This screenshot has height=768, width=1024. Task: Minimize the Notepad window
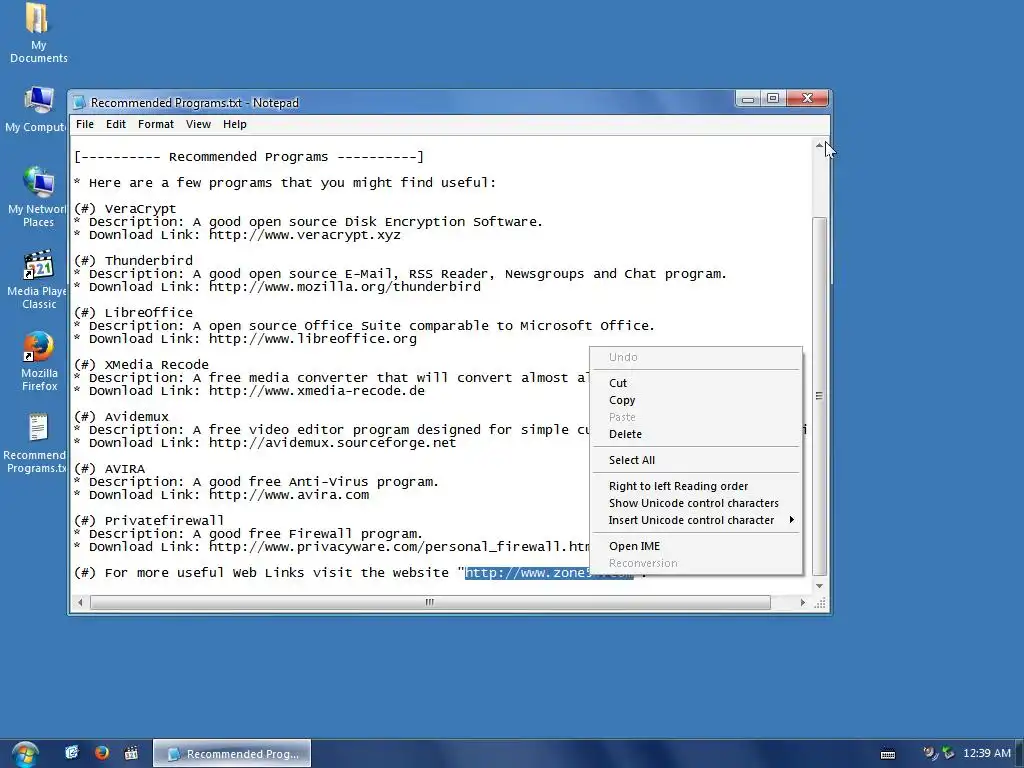coord(748,99)
